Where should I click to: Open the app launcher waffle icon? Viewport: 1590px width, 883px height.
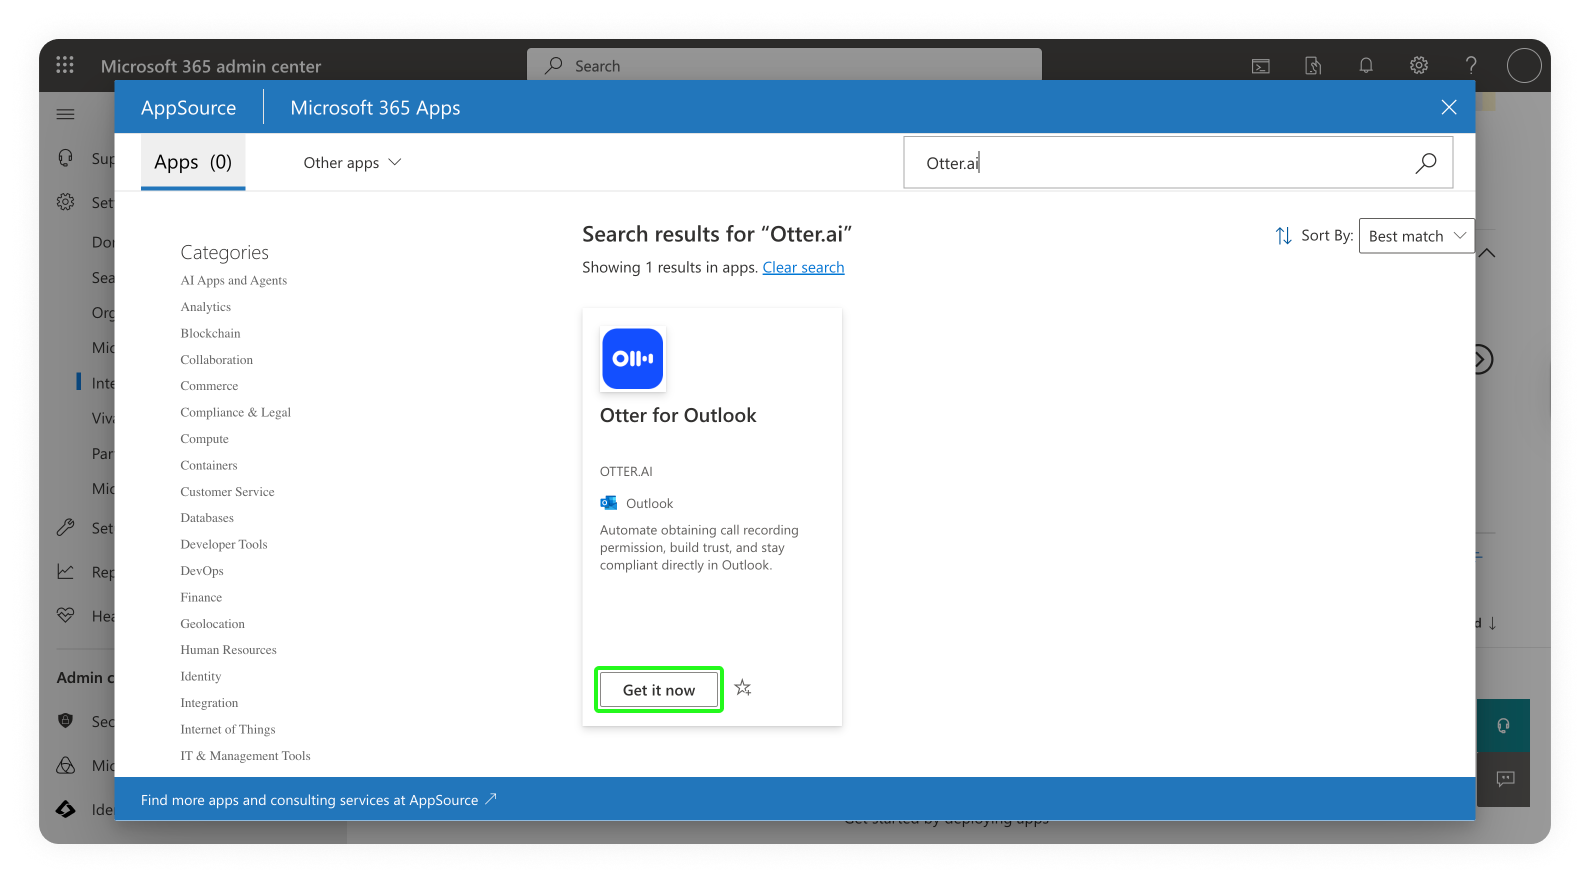(x=65, y=65)
